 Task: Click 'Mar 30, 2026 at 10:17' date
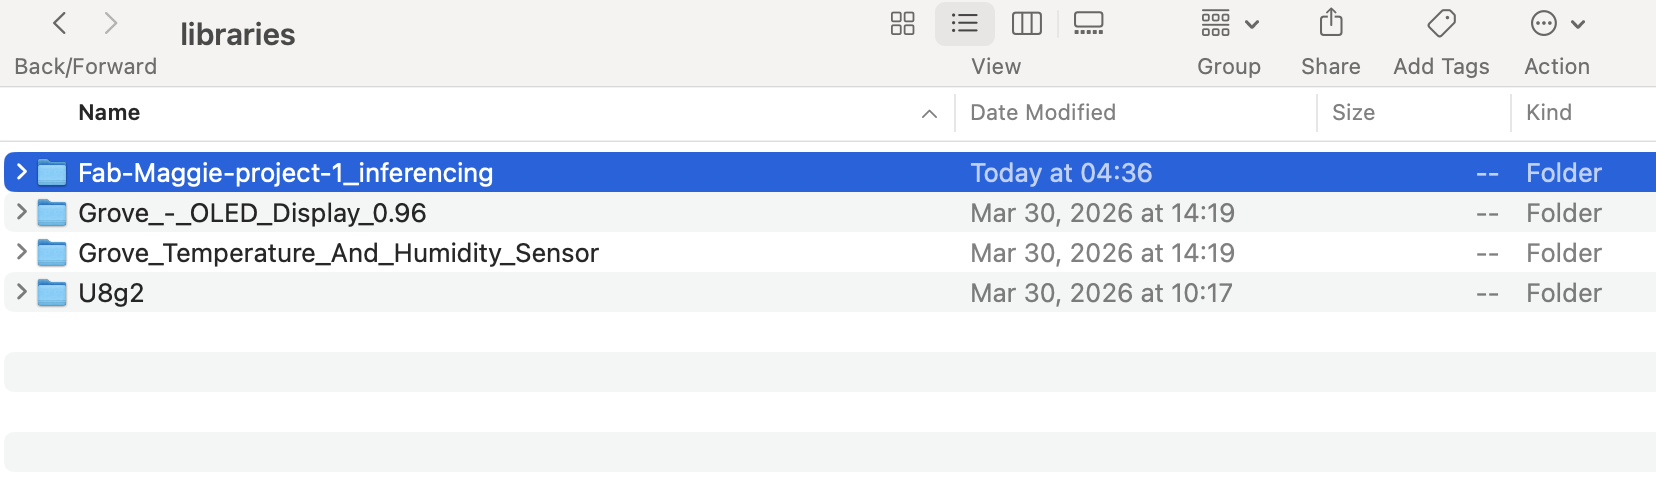[x=1101, y=293]
